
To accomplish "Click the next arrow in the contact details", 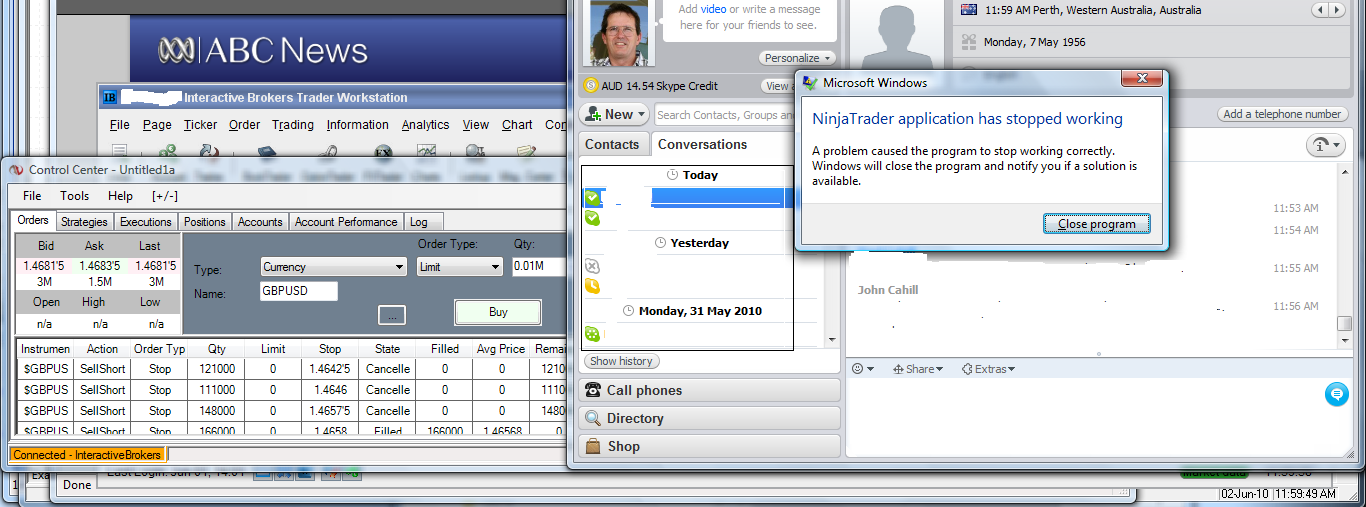I will (x=1337, y=10).
